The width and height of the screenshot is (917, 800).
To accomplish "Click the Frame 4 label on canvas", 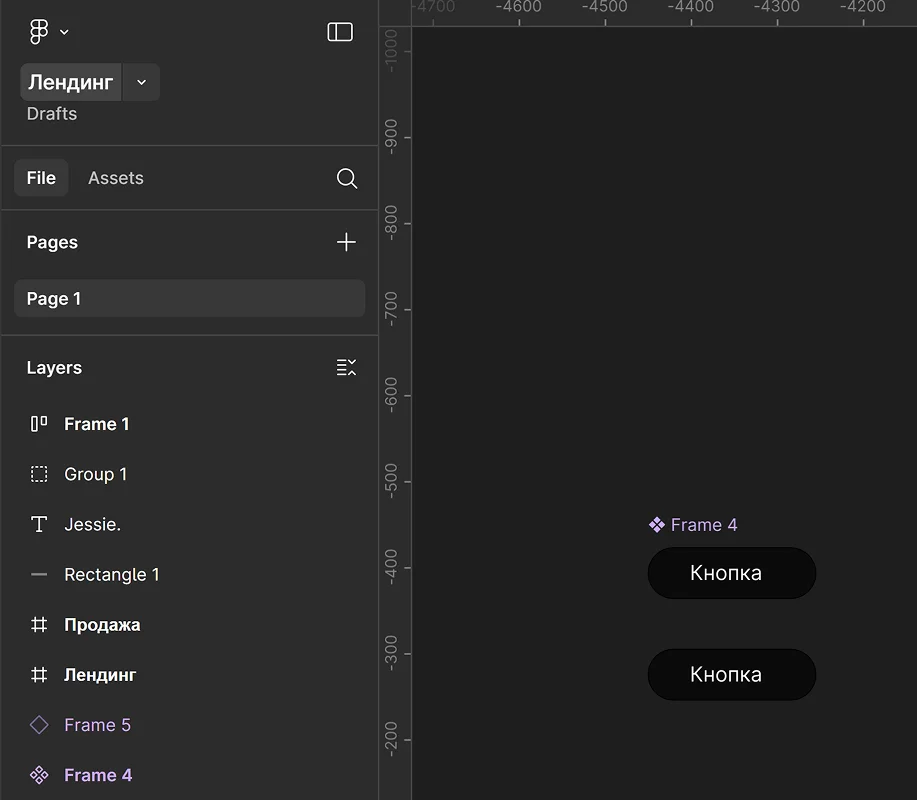I will [x=703, y=525].
